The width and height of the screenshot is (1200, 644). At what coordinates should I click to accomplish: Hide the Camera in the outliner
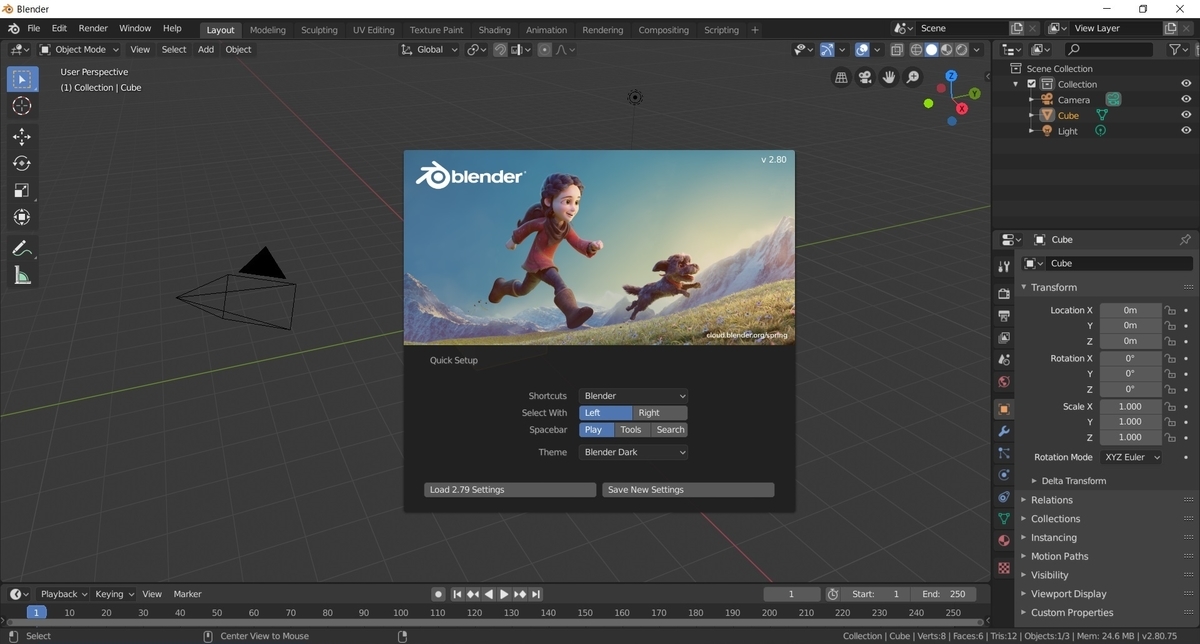tap(1186, 100)
